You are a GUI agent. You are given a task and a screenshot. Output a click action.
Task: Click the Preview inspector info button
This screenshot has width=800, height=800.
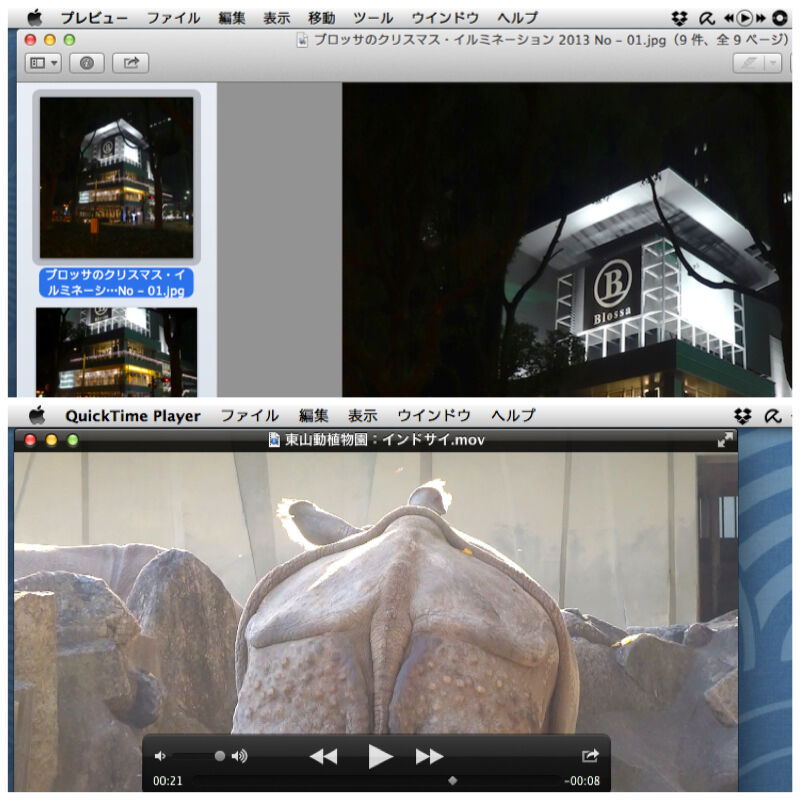coord(87,63)
